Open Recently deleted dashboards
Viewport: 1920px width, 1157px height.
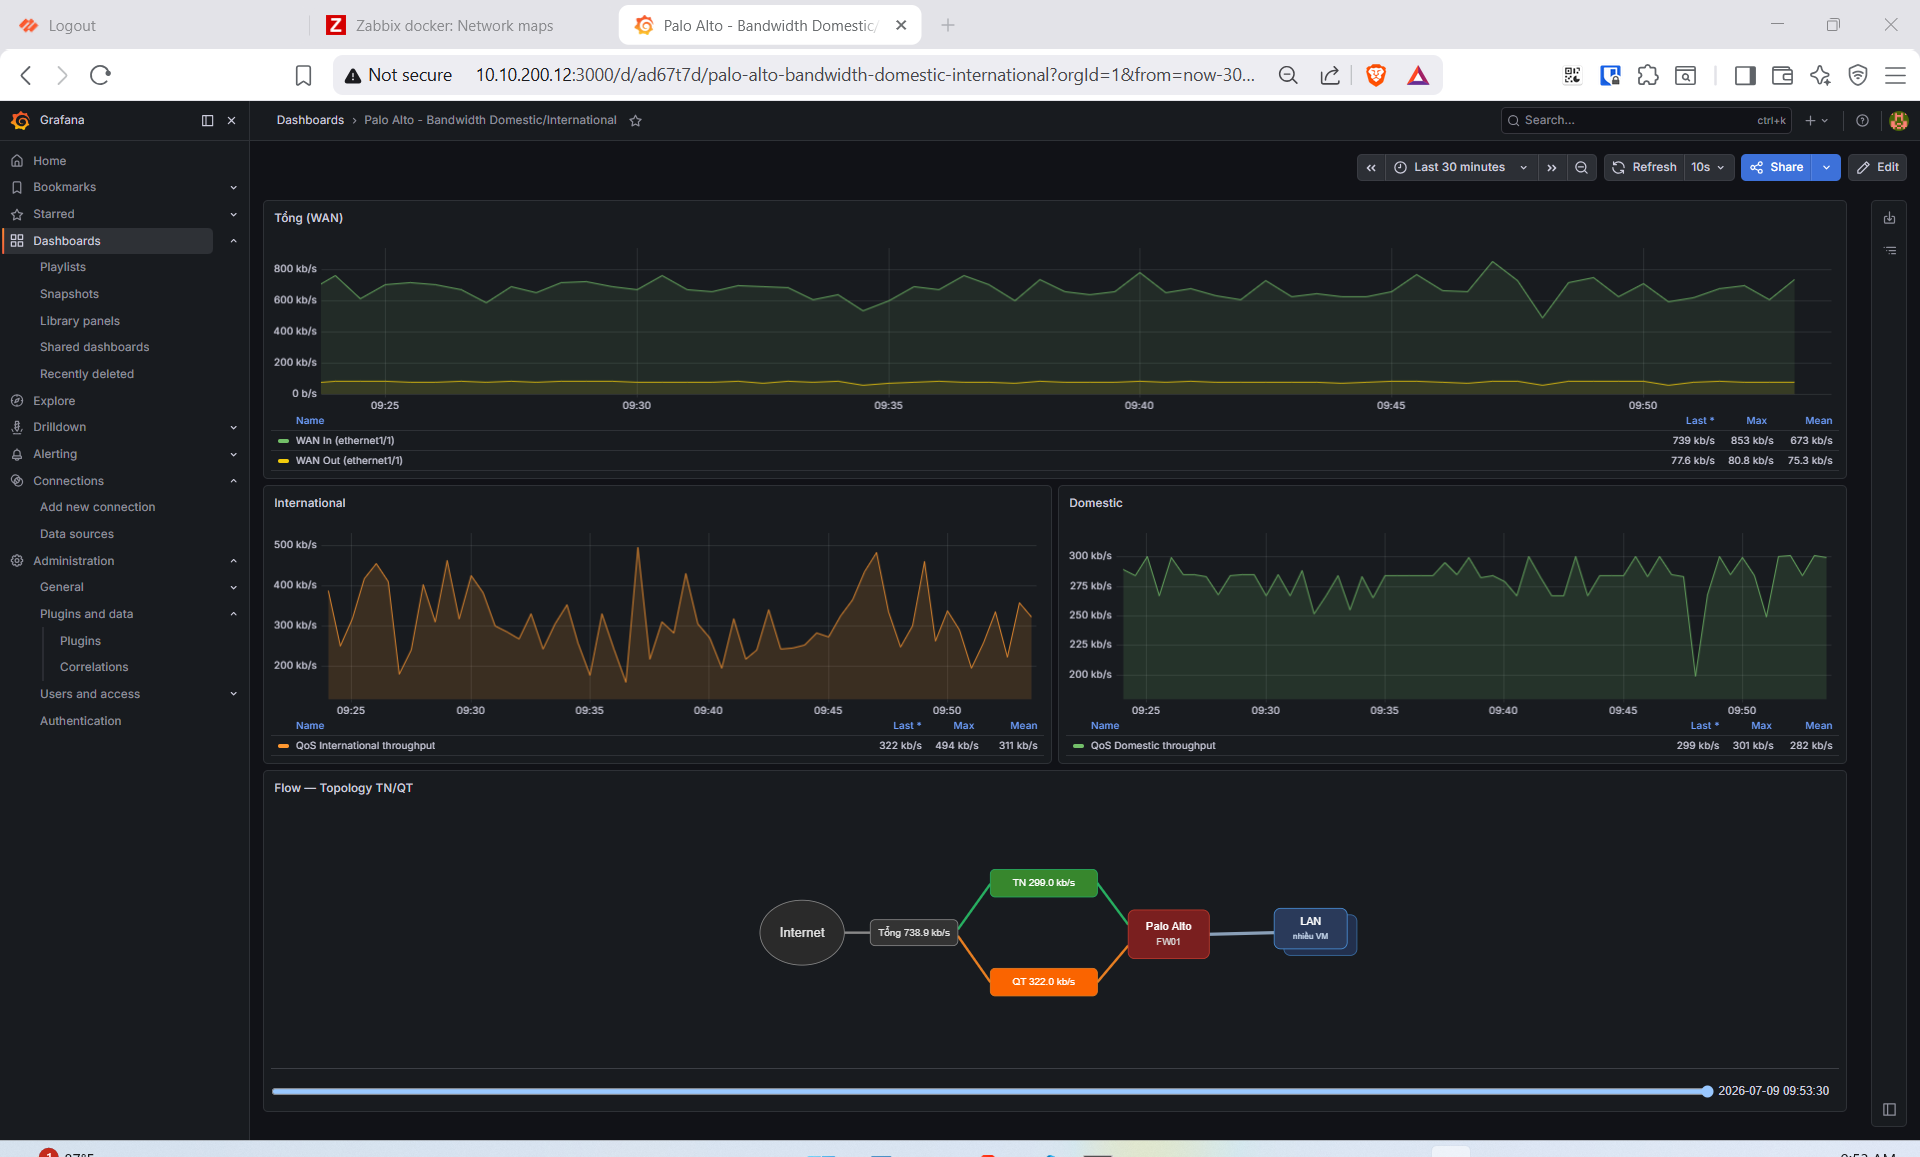[87, 374]
